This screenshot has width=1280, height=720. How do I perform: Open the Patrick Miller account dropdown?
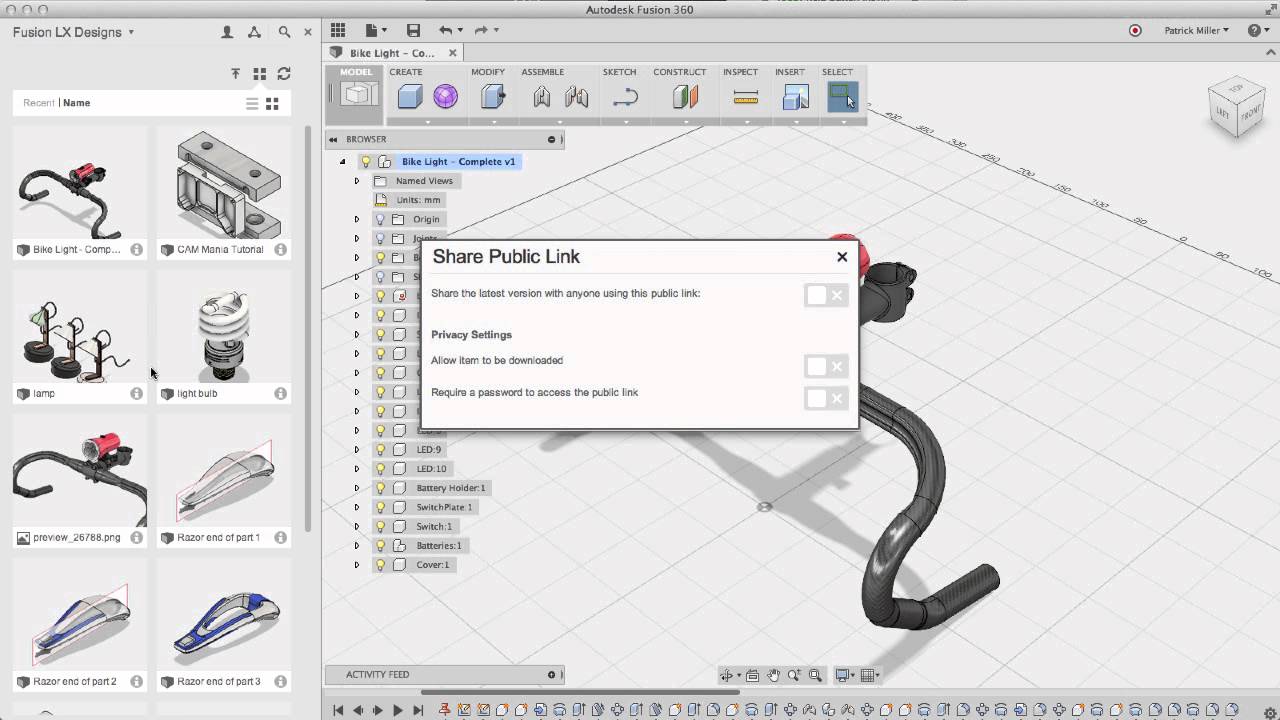pos(1197,31)
